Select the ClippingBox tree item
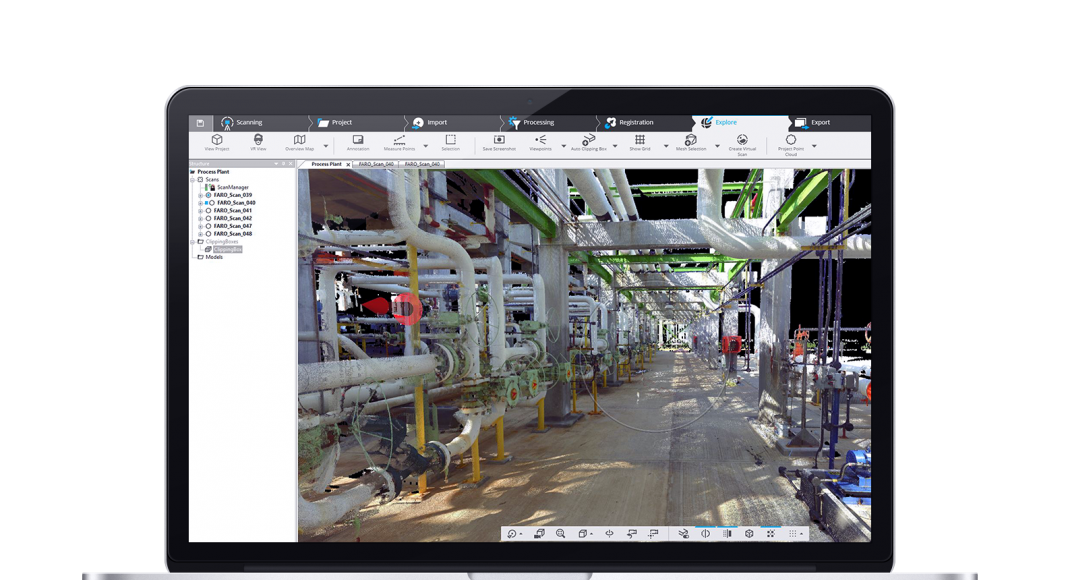Screen dimensions: 1068x580 (227, 249)
